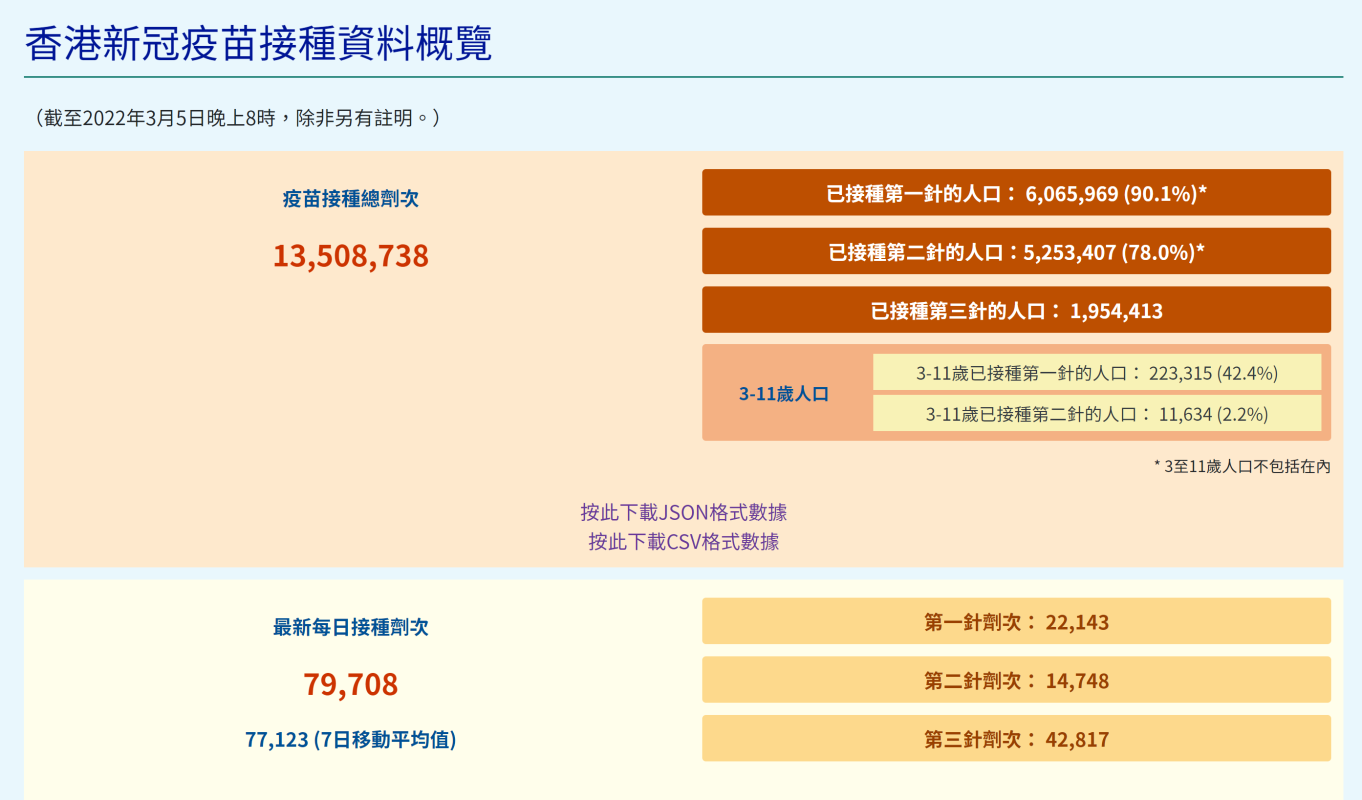
Task: Click the 3-11歲人口 label
Action: [x=784, y=394]
